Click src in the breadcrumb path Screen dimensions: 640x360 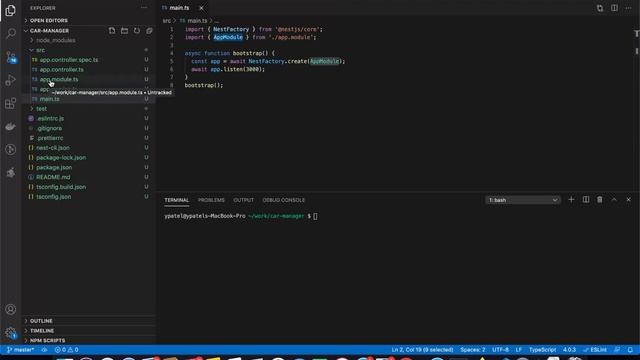point(167,20)
